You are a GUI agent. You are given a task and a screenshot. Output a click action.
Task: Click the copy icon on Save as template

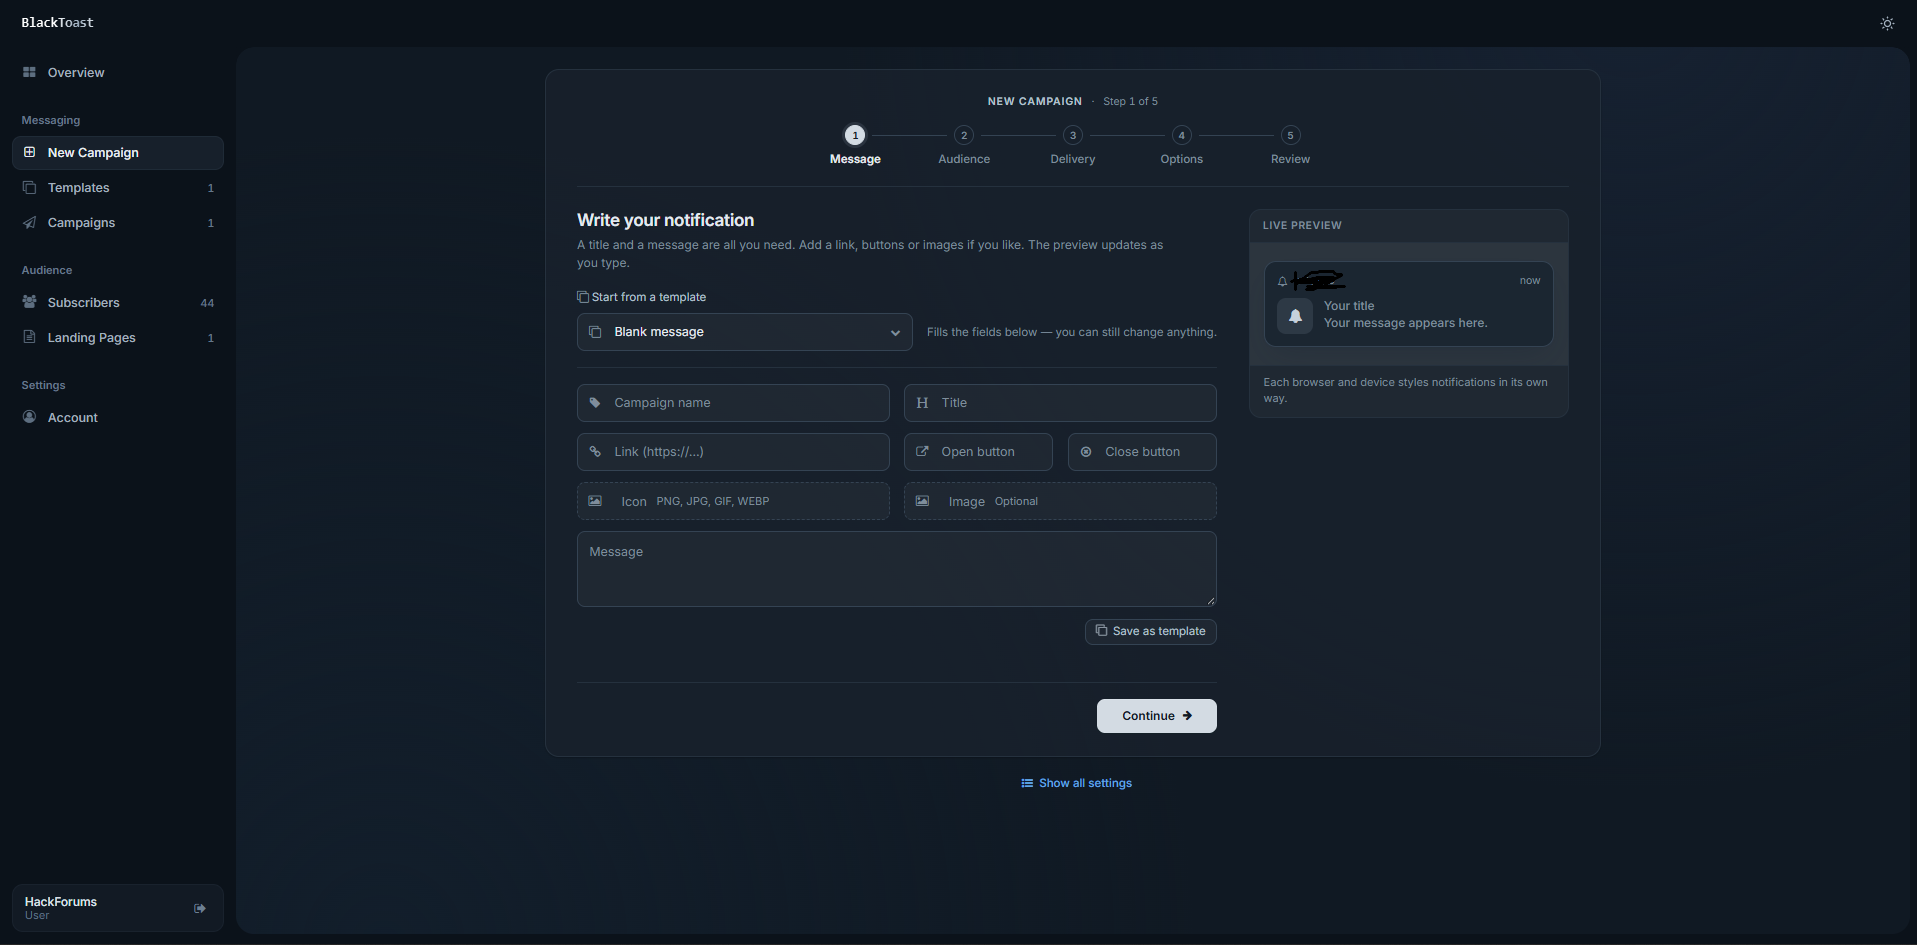click(1101, 631)
